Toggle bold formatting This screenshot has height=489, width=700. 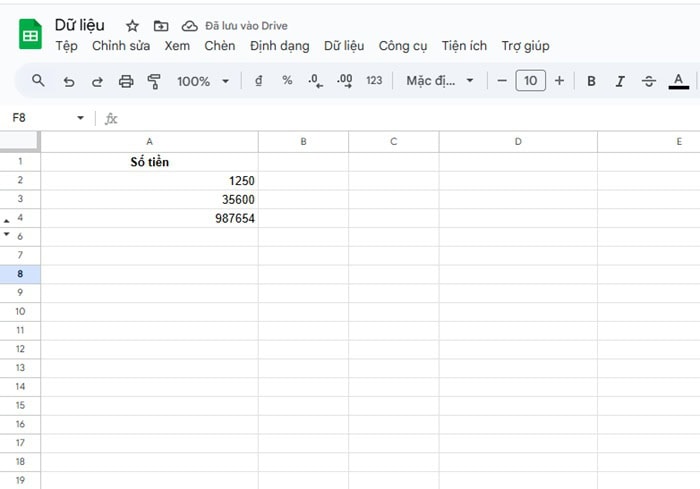pyautogui.click(x=591, y=81)
